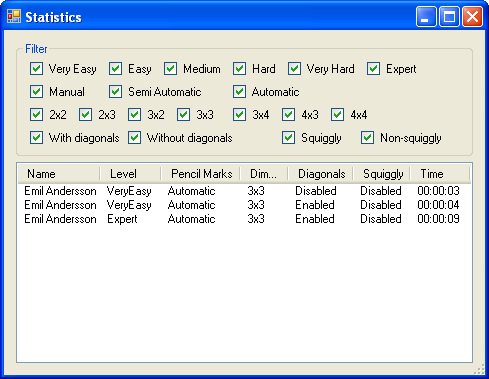489x379 pixels.
Task: Uncheck the 3x3 dimension checkbox
Action: pos(184,115)
